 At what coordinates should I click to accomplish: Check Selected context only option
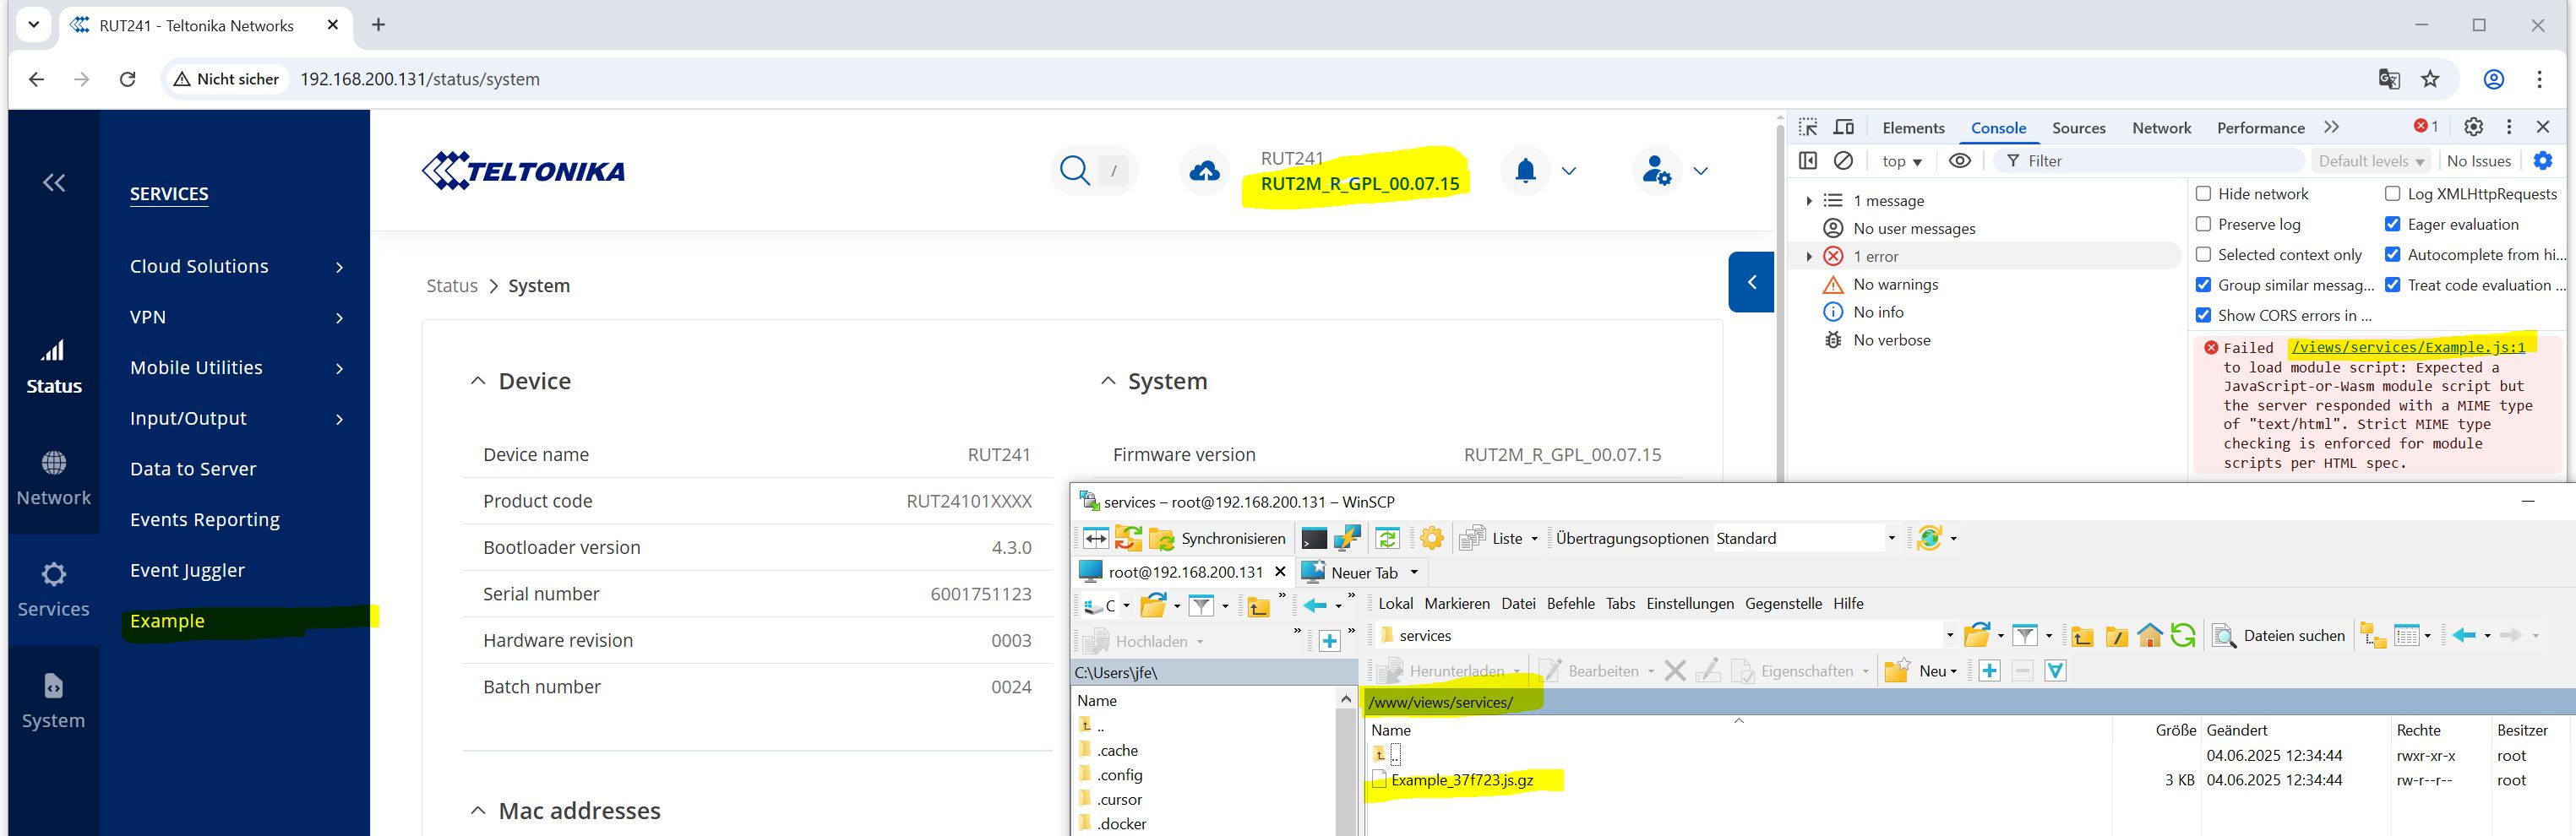coord(2203,255)
